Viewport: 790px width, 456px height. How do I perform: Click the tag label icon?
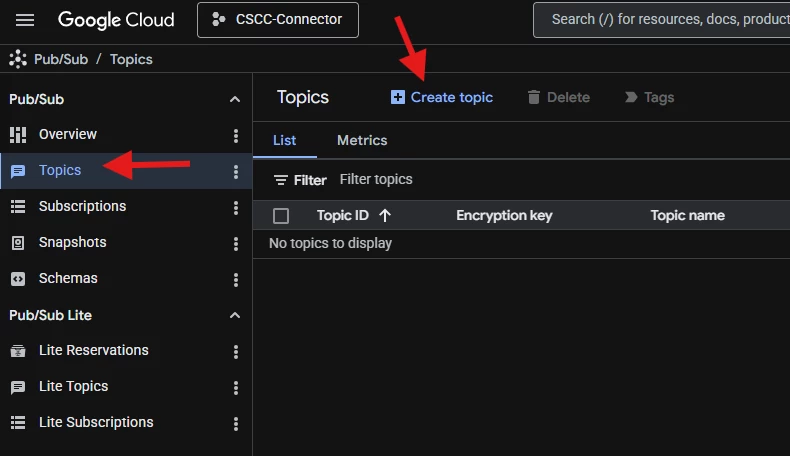(x=631, y=97)
